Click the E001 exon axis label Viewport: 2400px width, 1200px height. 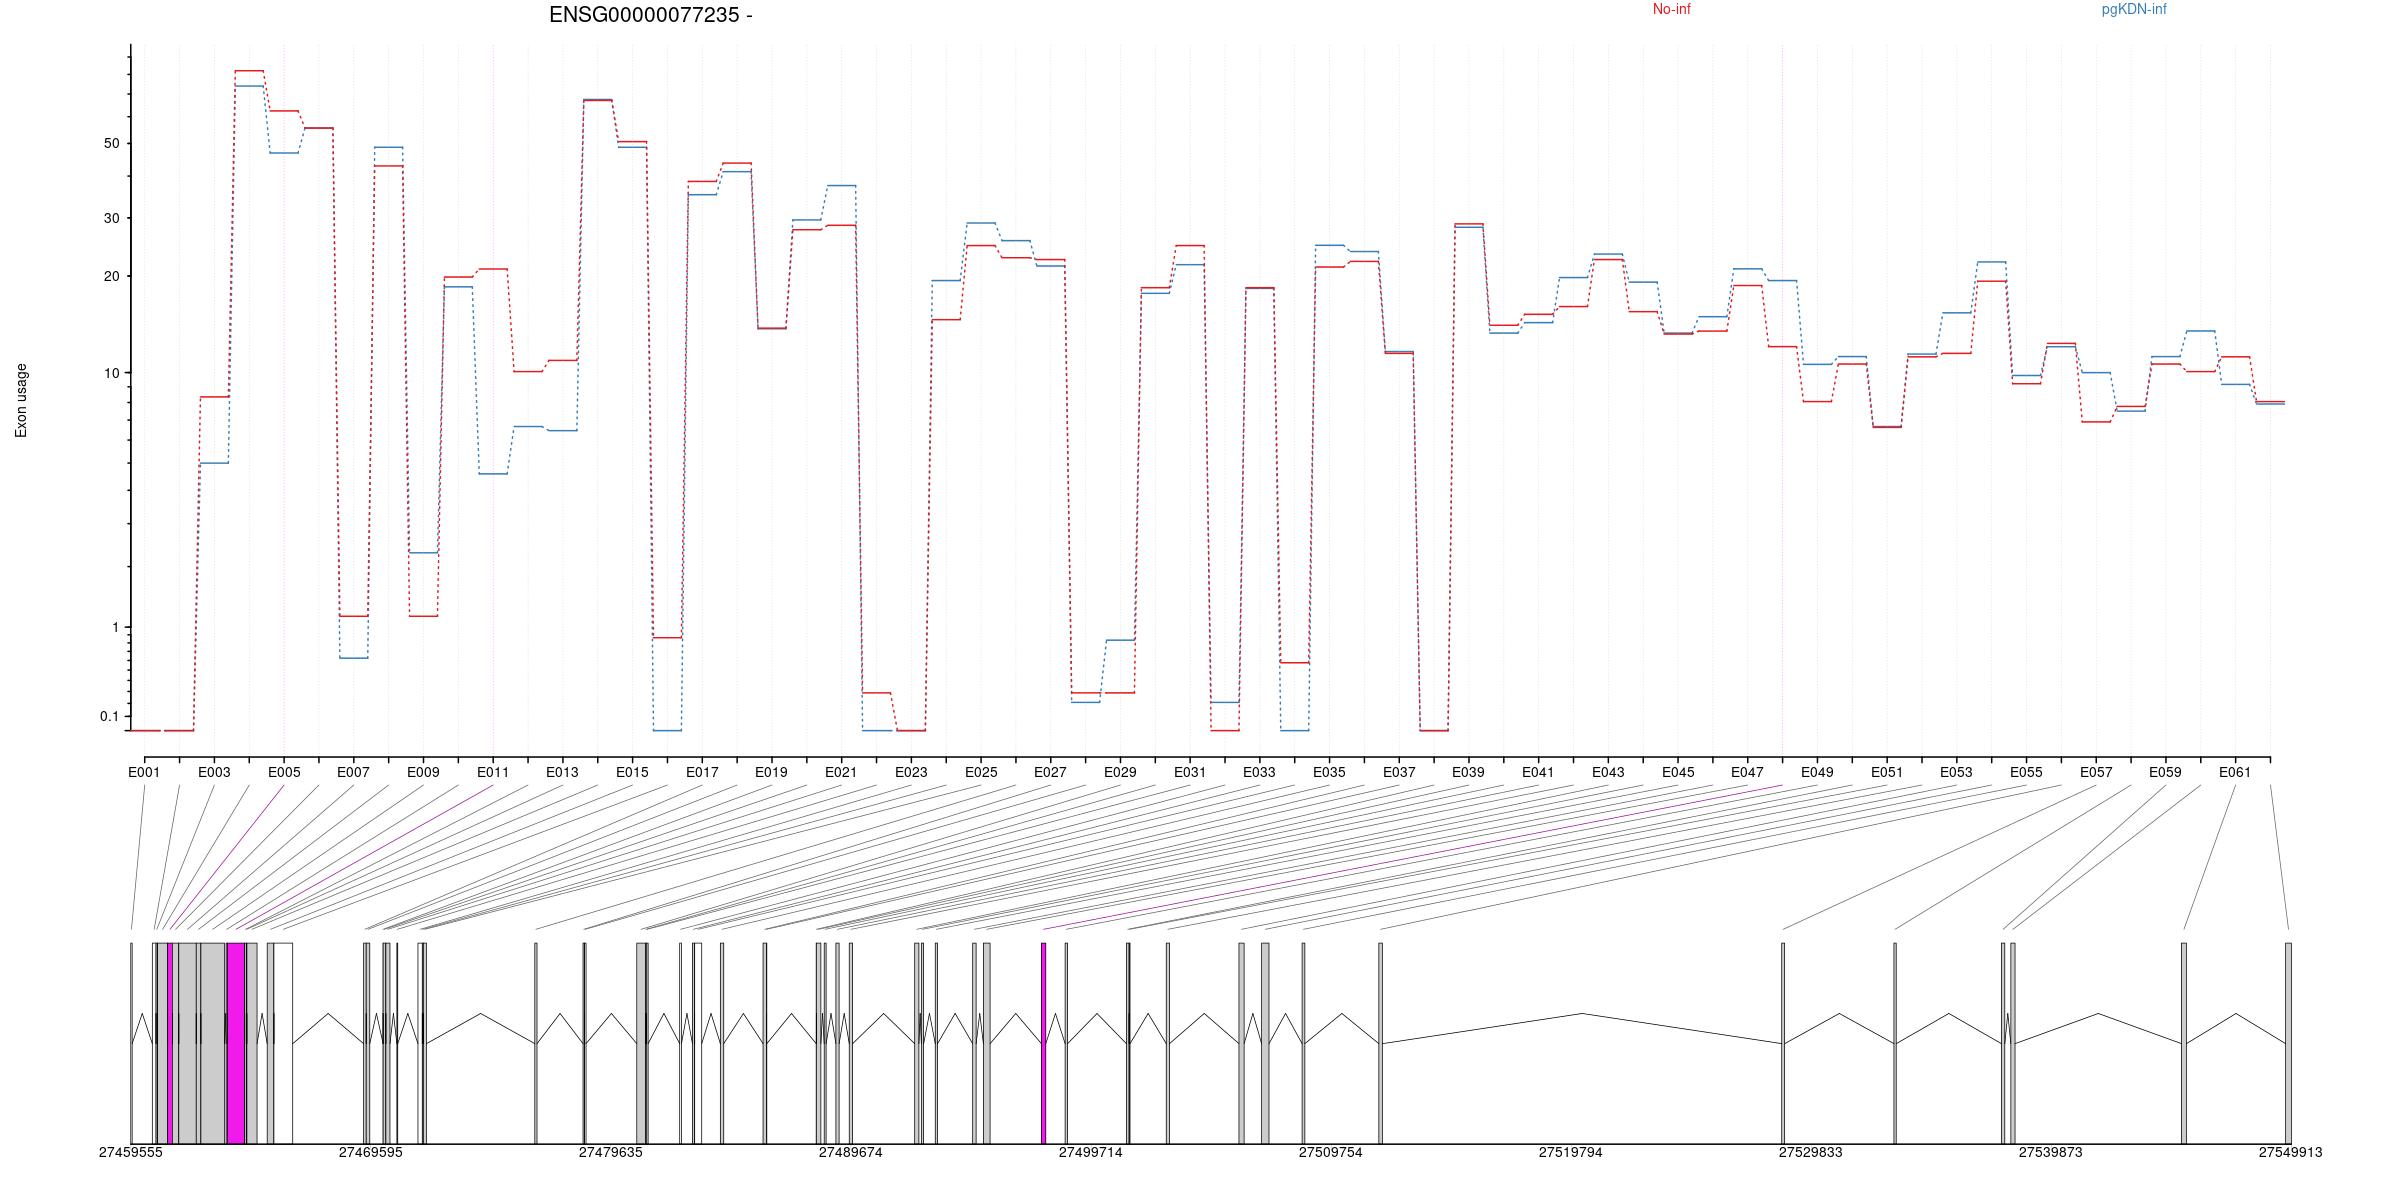(144, 772)
